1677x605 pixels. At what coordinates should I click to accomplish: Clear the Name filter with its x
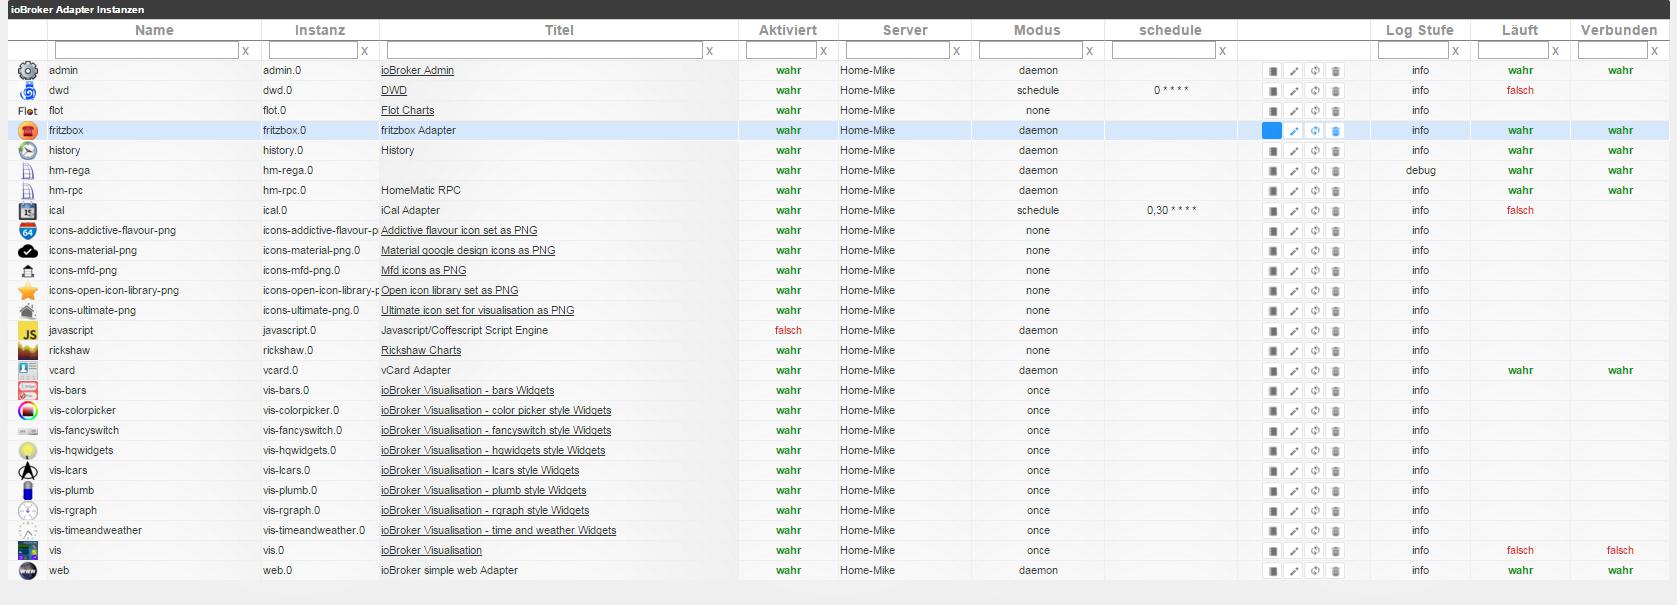pos(246,51)
